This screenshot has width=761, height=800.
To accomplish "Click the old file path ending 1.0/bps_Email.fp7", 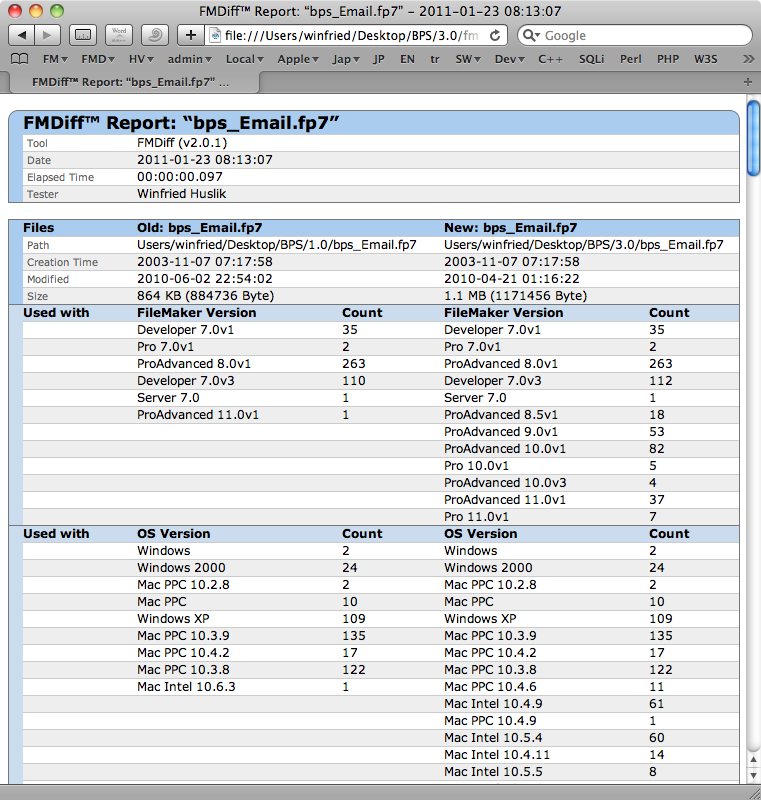I will [276, 245].
